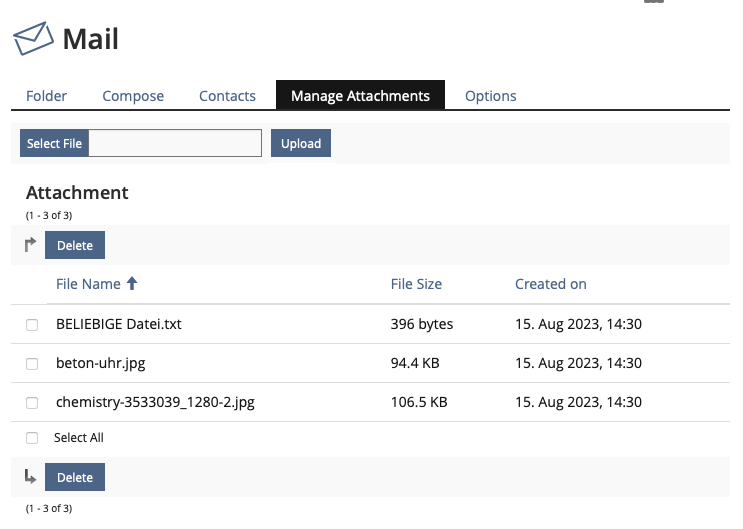The height and width of the screenshot is (529, 743).
Task: Click the ascending sort arrow beside File Name
Action: 132,284
